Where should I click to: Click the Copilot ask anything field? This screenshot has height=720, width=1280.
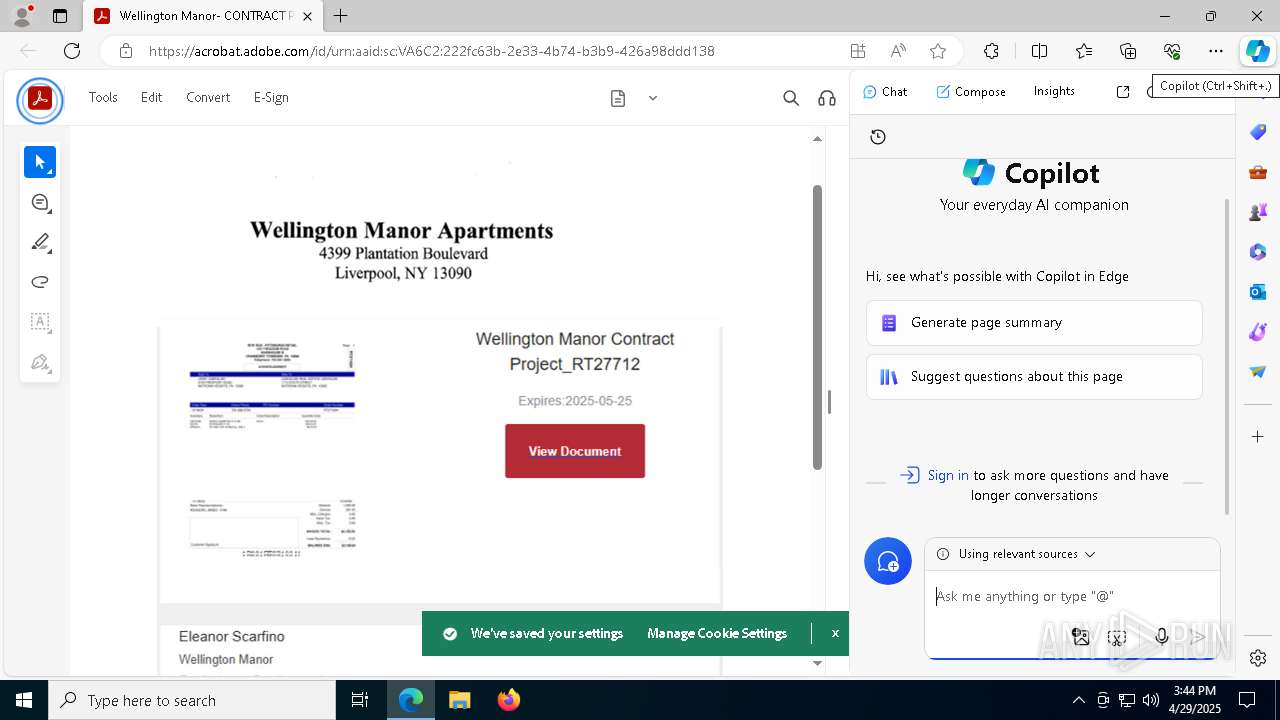(x=1070, y=596)
